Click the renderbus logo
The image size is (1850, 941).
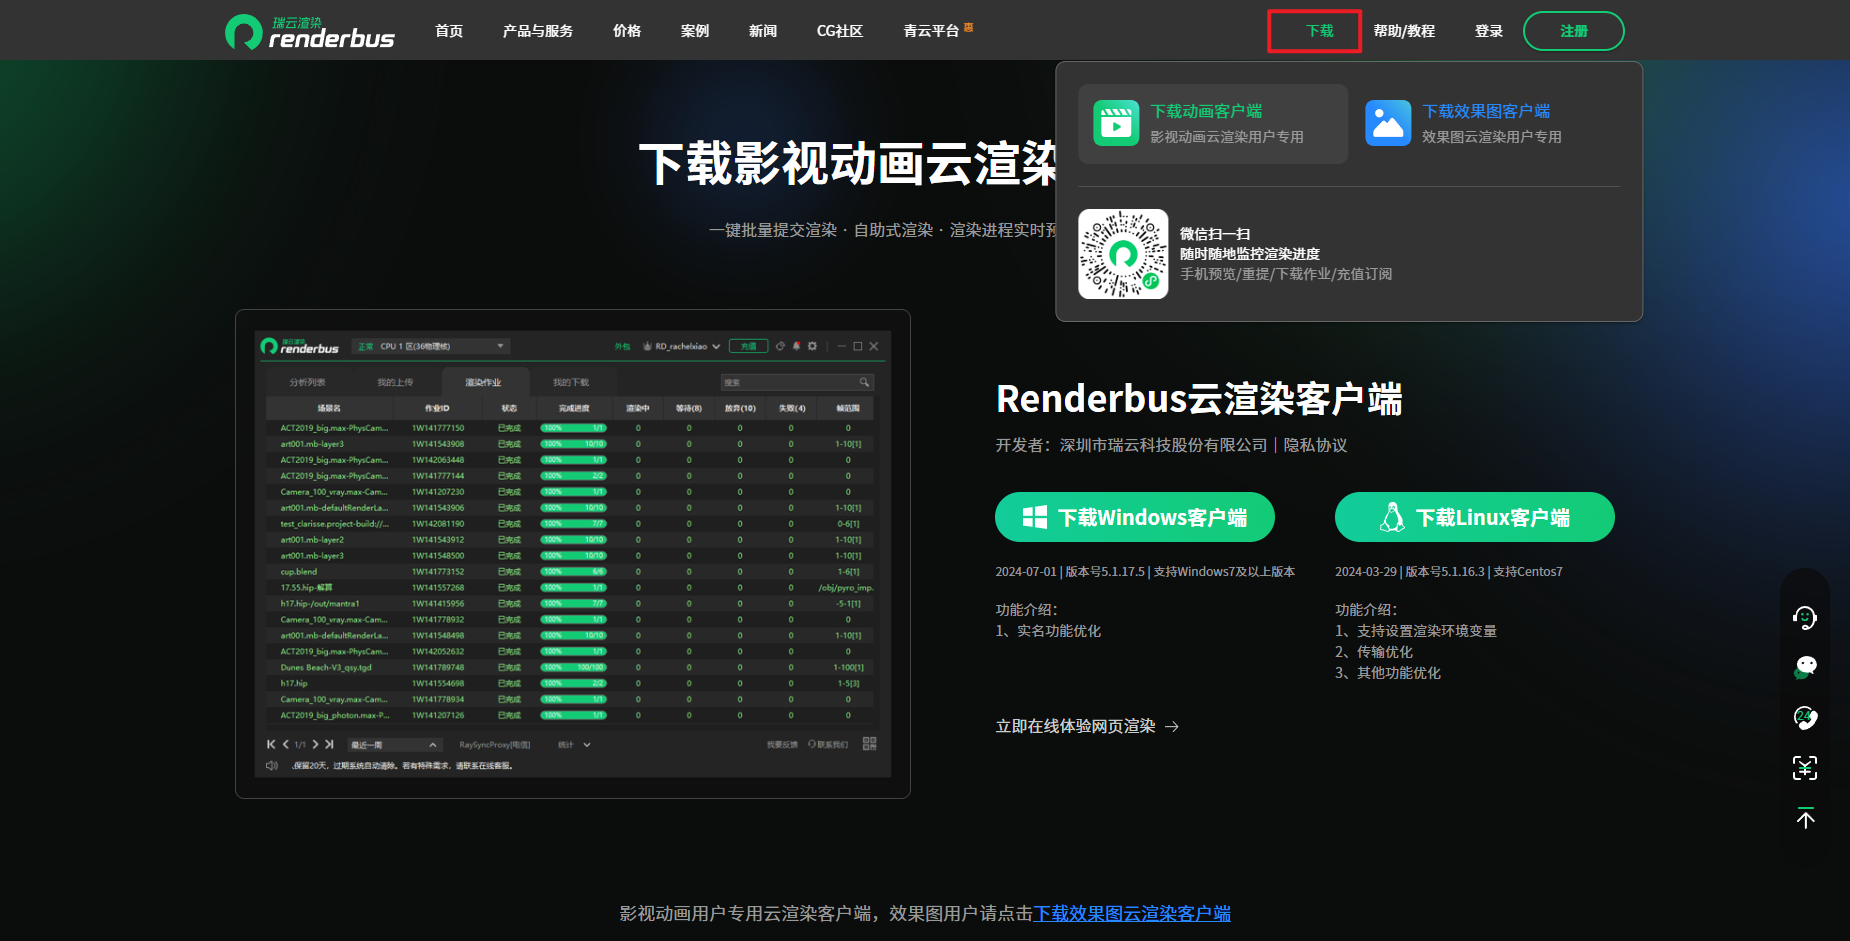310,32
